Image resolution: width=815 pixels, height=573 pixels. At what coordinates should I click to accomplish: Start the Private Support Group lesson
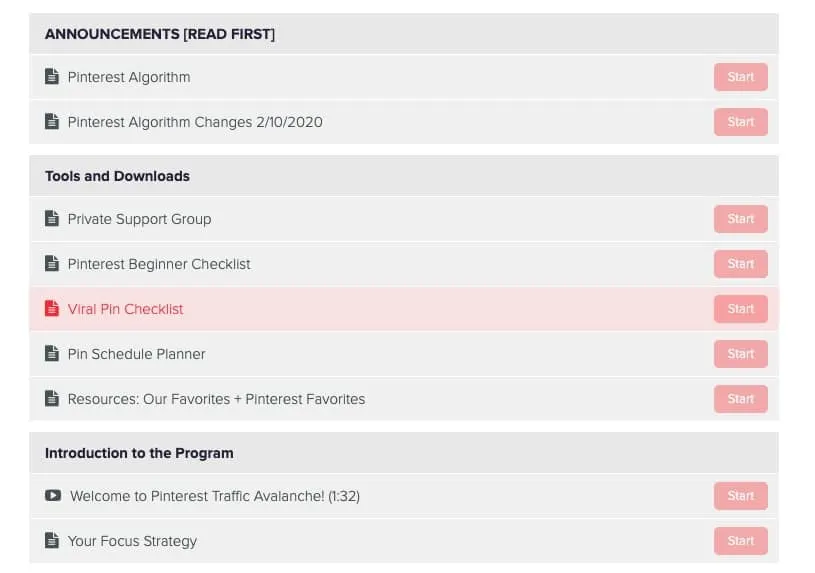(741, 219)
